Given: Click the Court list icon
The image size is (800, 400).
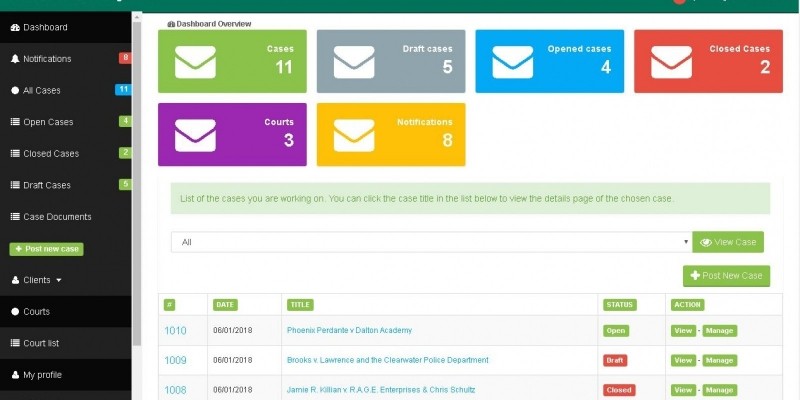Looking at the screenshot, I should [x=15, y=343].
